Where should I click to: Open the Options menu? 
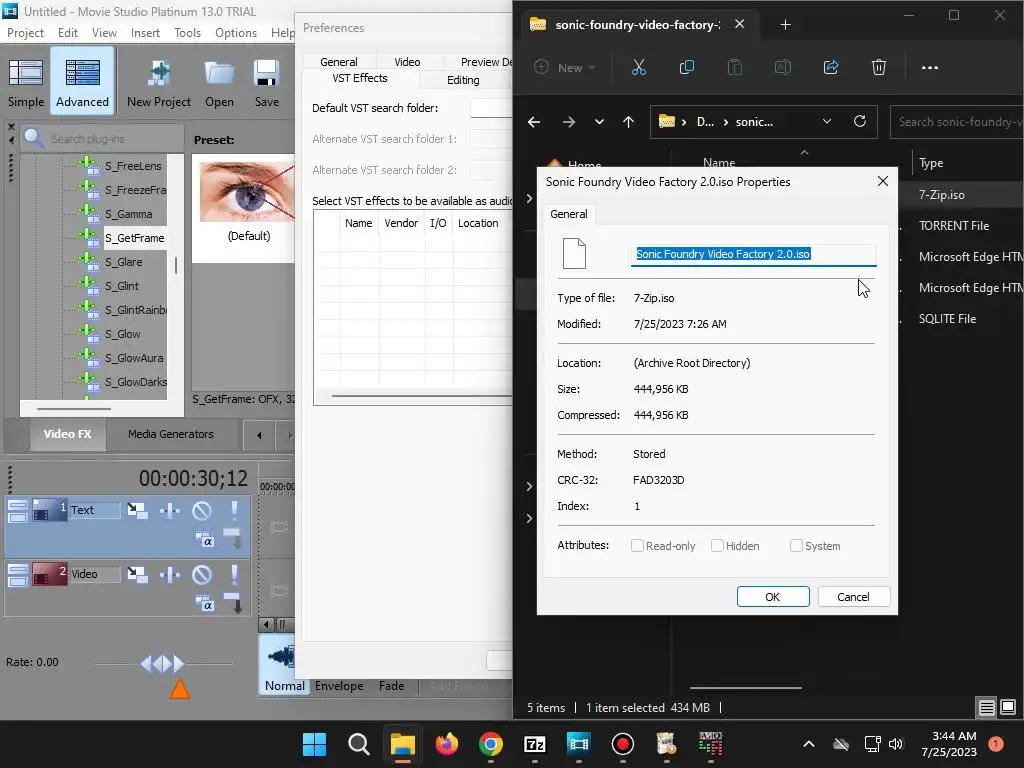click(236, 33)
